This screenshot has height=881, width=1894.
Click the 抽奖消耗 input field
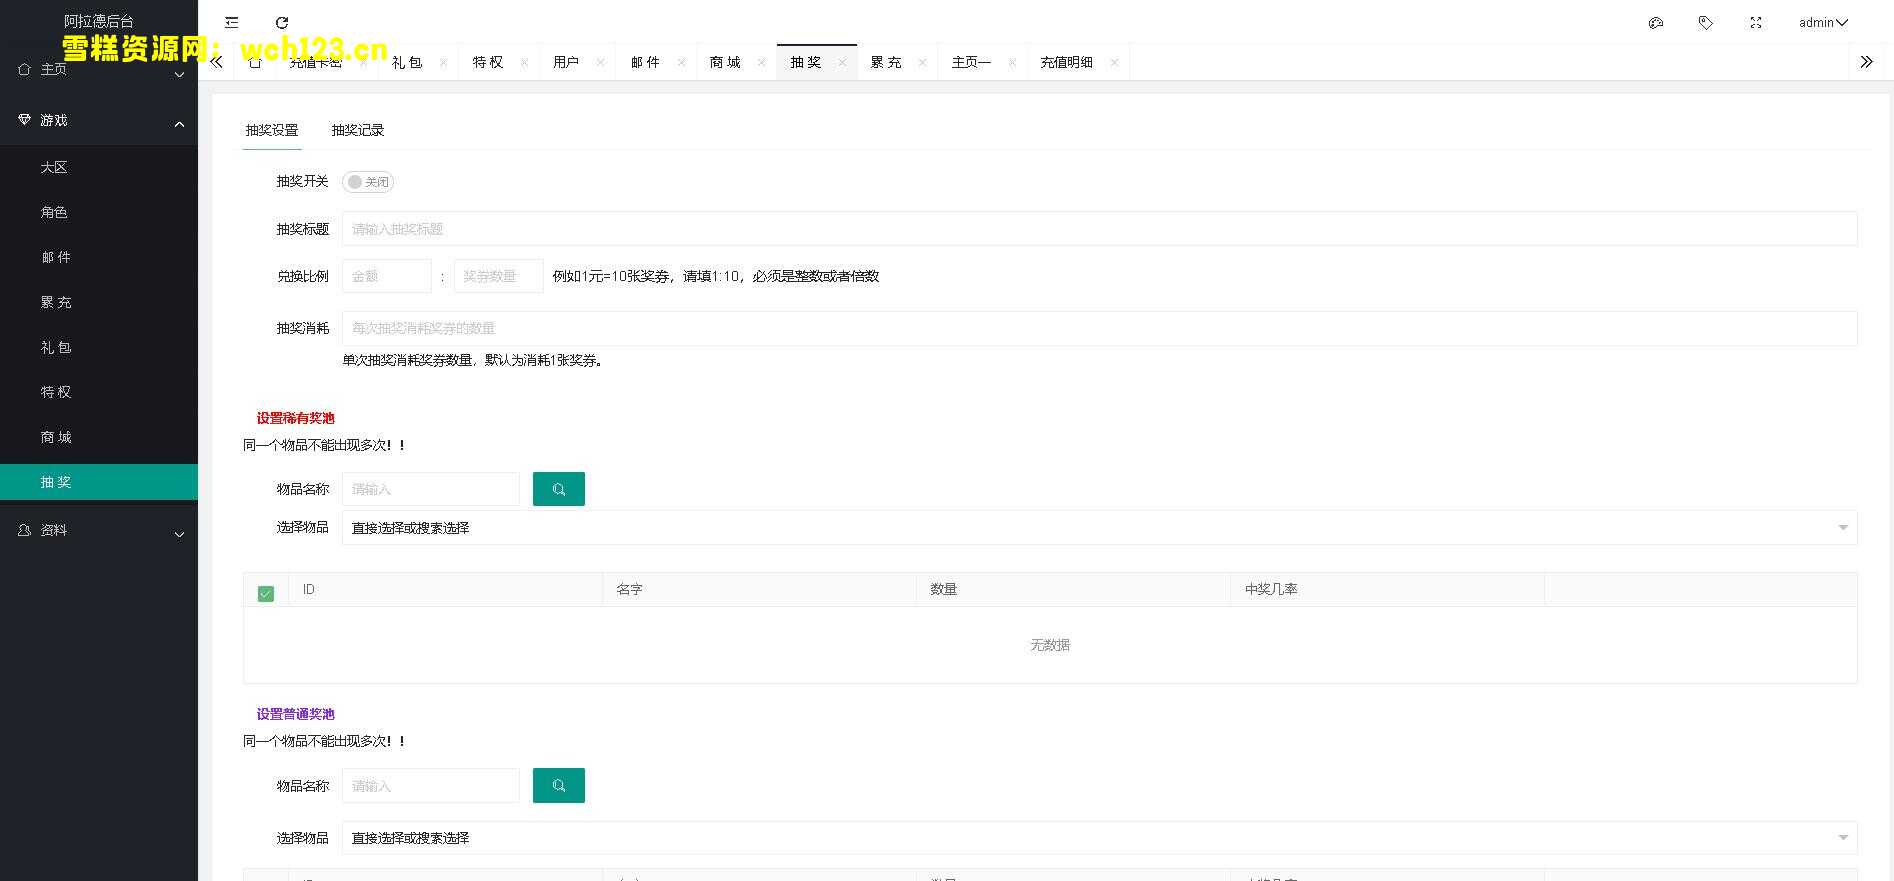click(x=1099, y=328)
